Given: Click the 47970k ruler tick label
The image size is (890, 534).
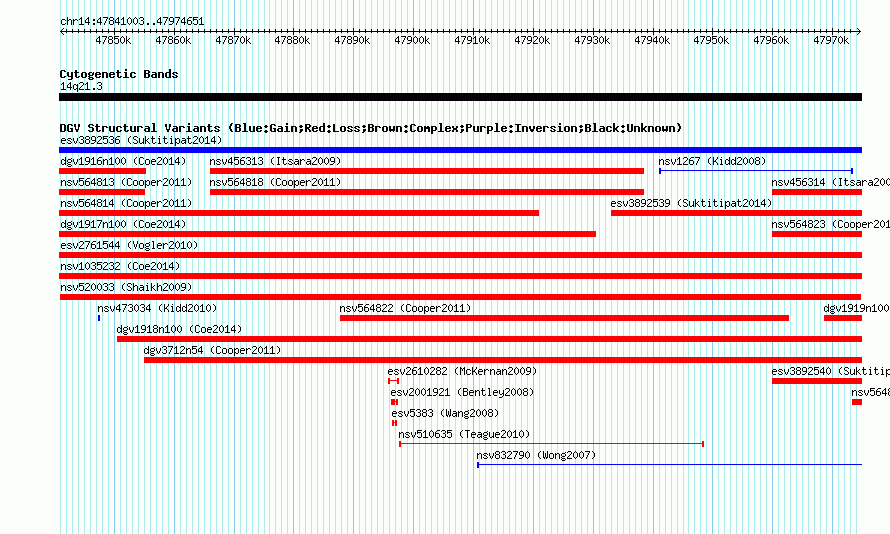Looking at the screenshot, I should point(831,40).
